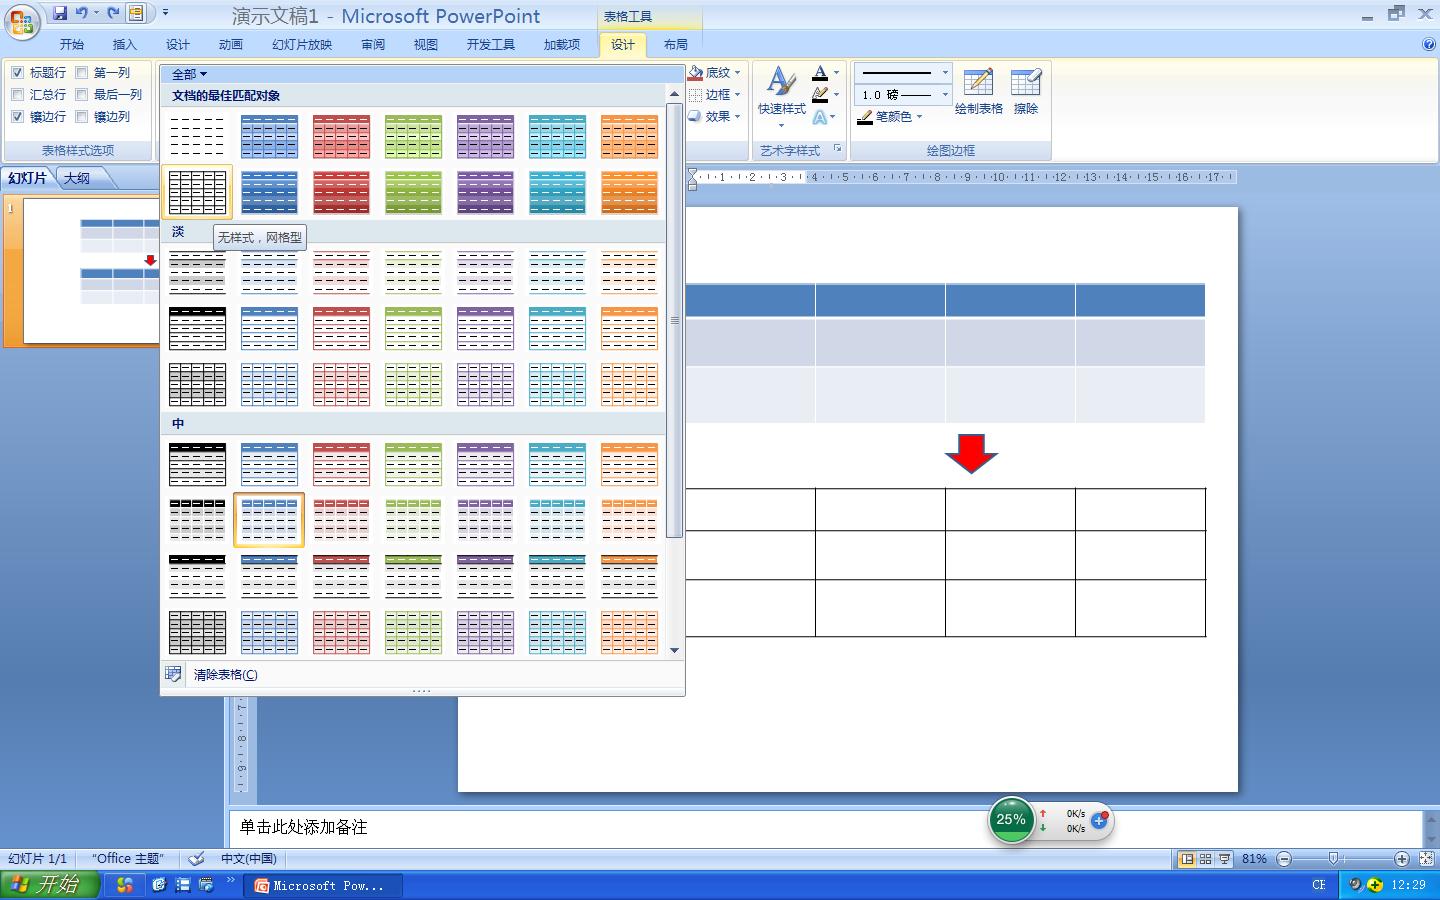Click the table effects (效果) icon
The width and height of the screenshot is (1440, 900).
[696, 117]
